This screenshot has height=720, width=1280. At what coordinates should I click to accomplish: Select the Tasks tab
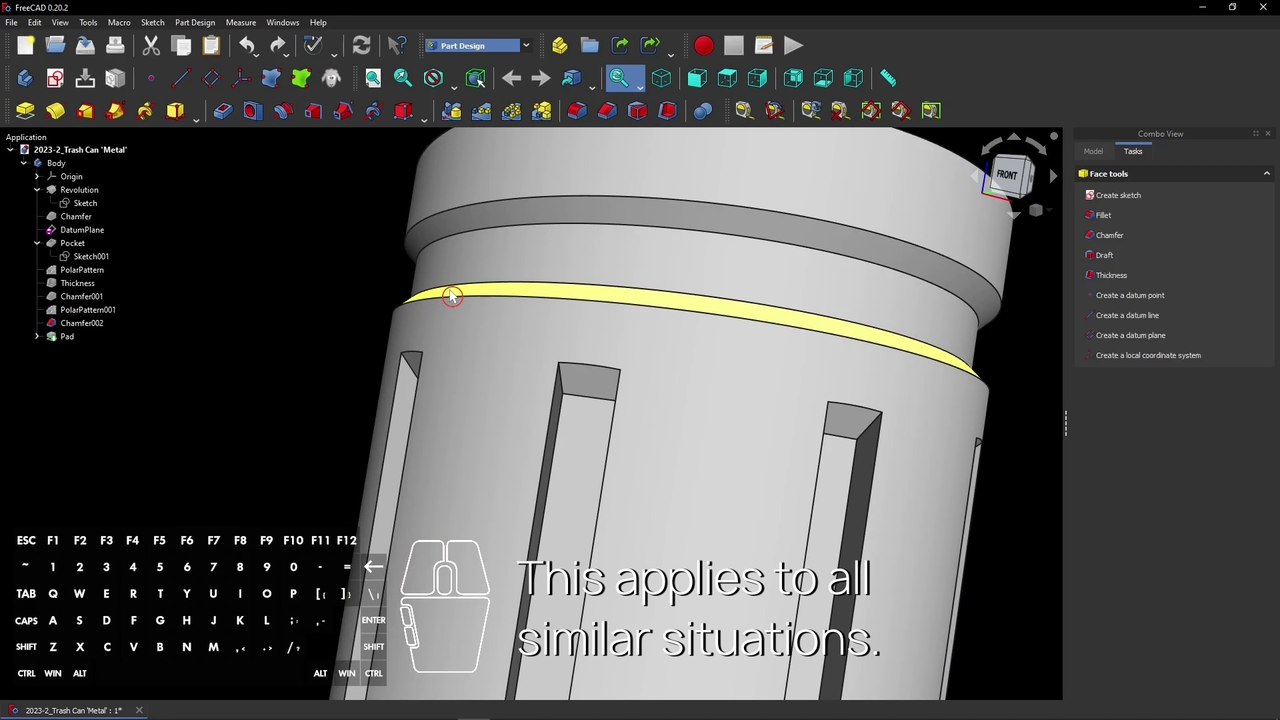coord(1132,151)
